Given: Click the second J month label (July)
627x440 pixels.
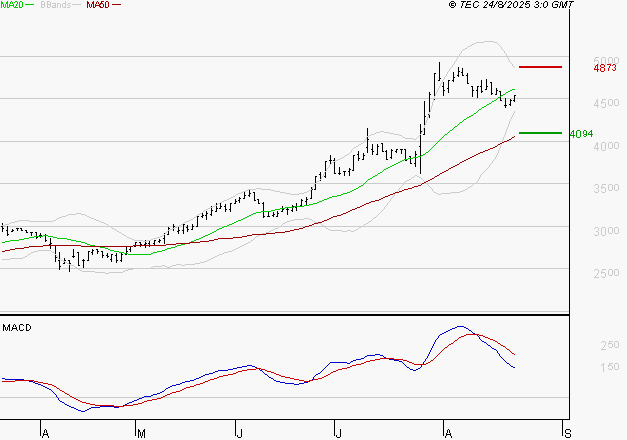Looking at the screenshot, I should [x=338, y=434].
